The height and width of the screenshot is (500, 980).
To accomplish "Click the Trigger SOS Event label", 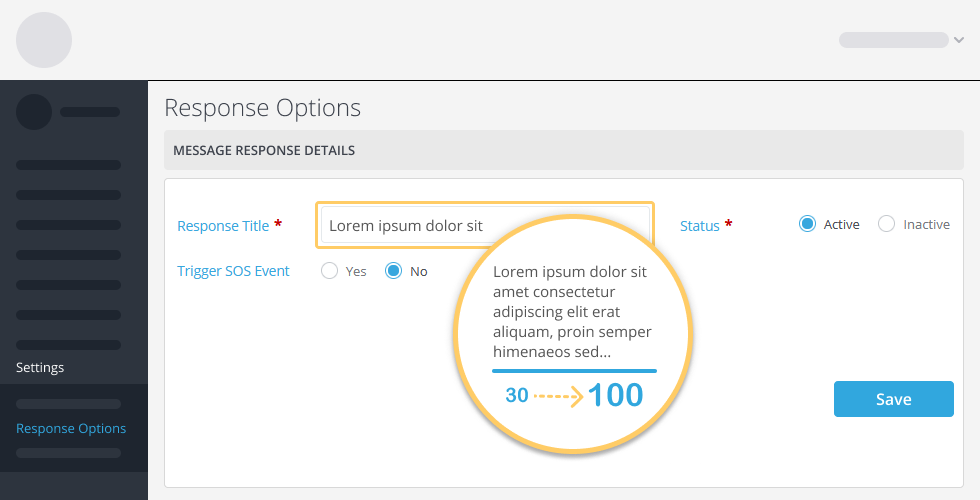I will (x=233, y=271).
